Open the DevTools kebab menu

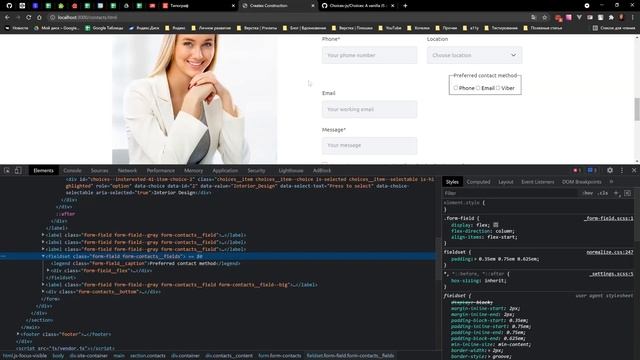tap(622, 170)
